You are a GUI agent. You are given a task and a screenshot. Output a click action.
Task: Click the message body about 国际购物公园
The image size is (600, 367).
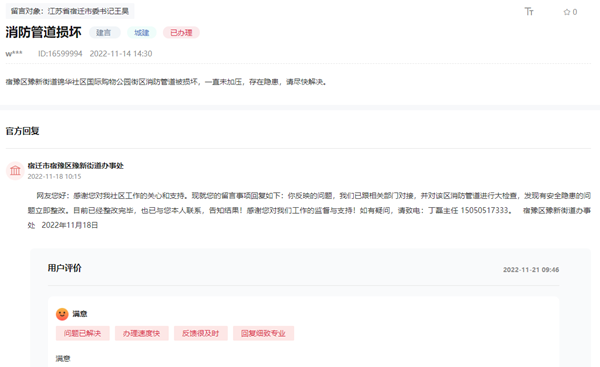[166, 82]
